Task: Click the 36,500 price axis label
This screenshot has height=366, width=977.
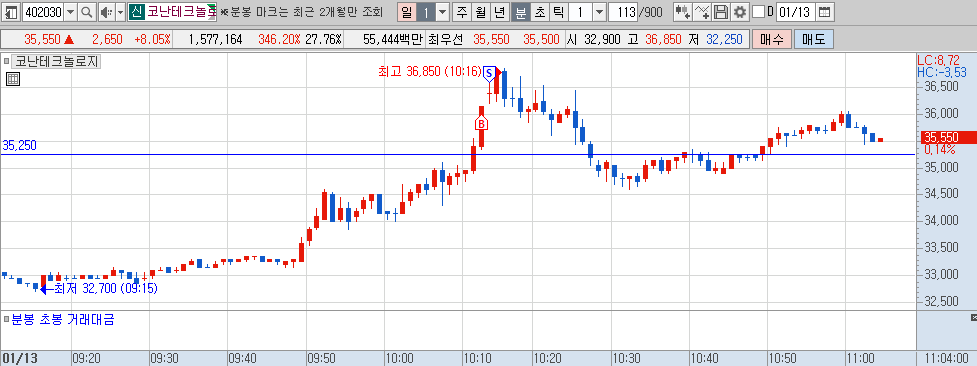Action: pyautogui.click(x=941, y=87)
